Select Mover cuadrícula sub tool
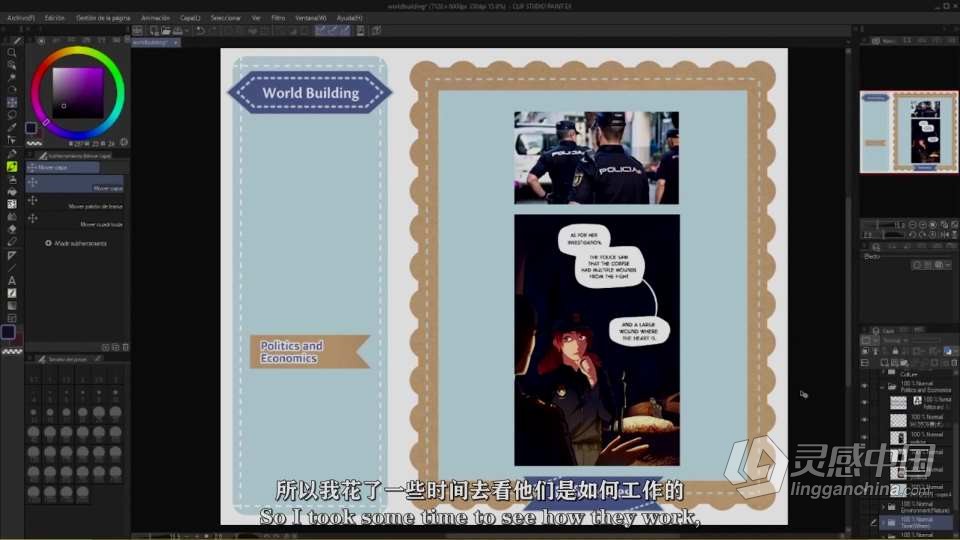The image size is (960, 540). click(75, 220)
